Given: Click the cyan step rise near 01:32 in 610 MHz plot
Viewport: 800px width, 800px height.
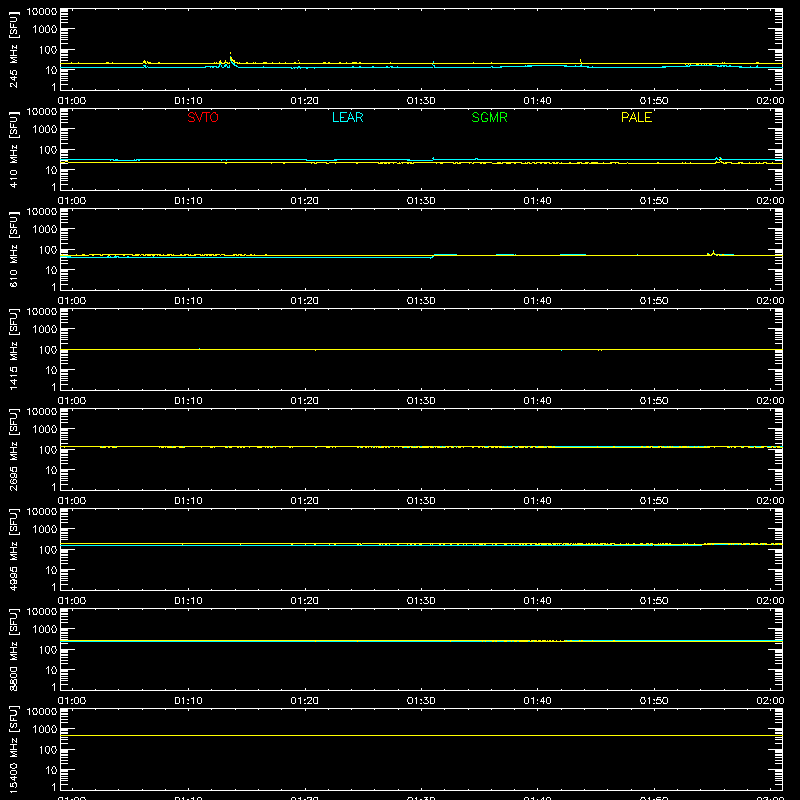Looking at the screenshot, I should [x=433, y=256].
